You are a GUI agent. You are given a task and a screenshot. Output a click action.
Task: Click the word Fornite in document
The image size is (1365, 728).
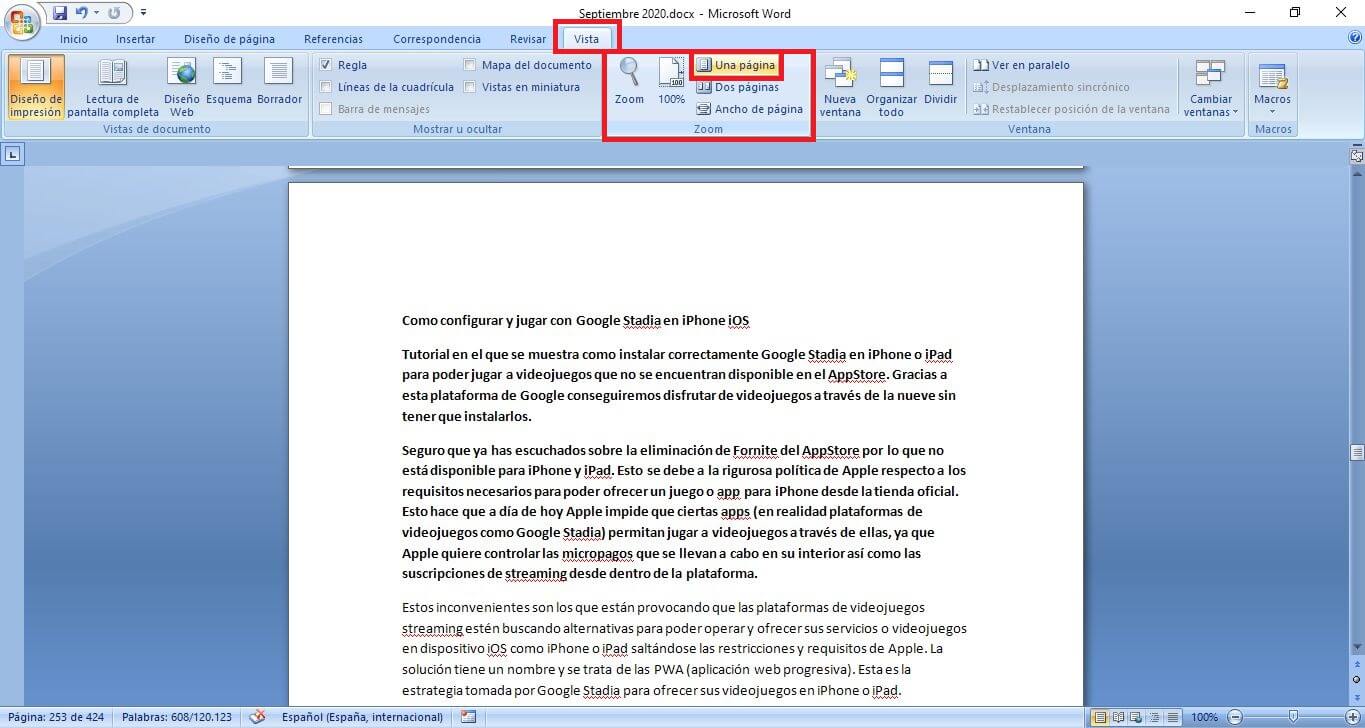(755, 450)
